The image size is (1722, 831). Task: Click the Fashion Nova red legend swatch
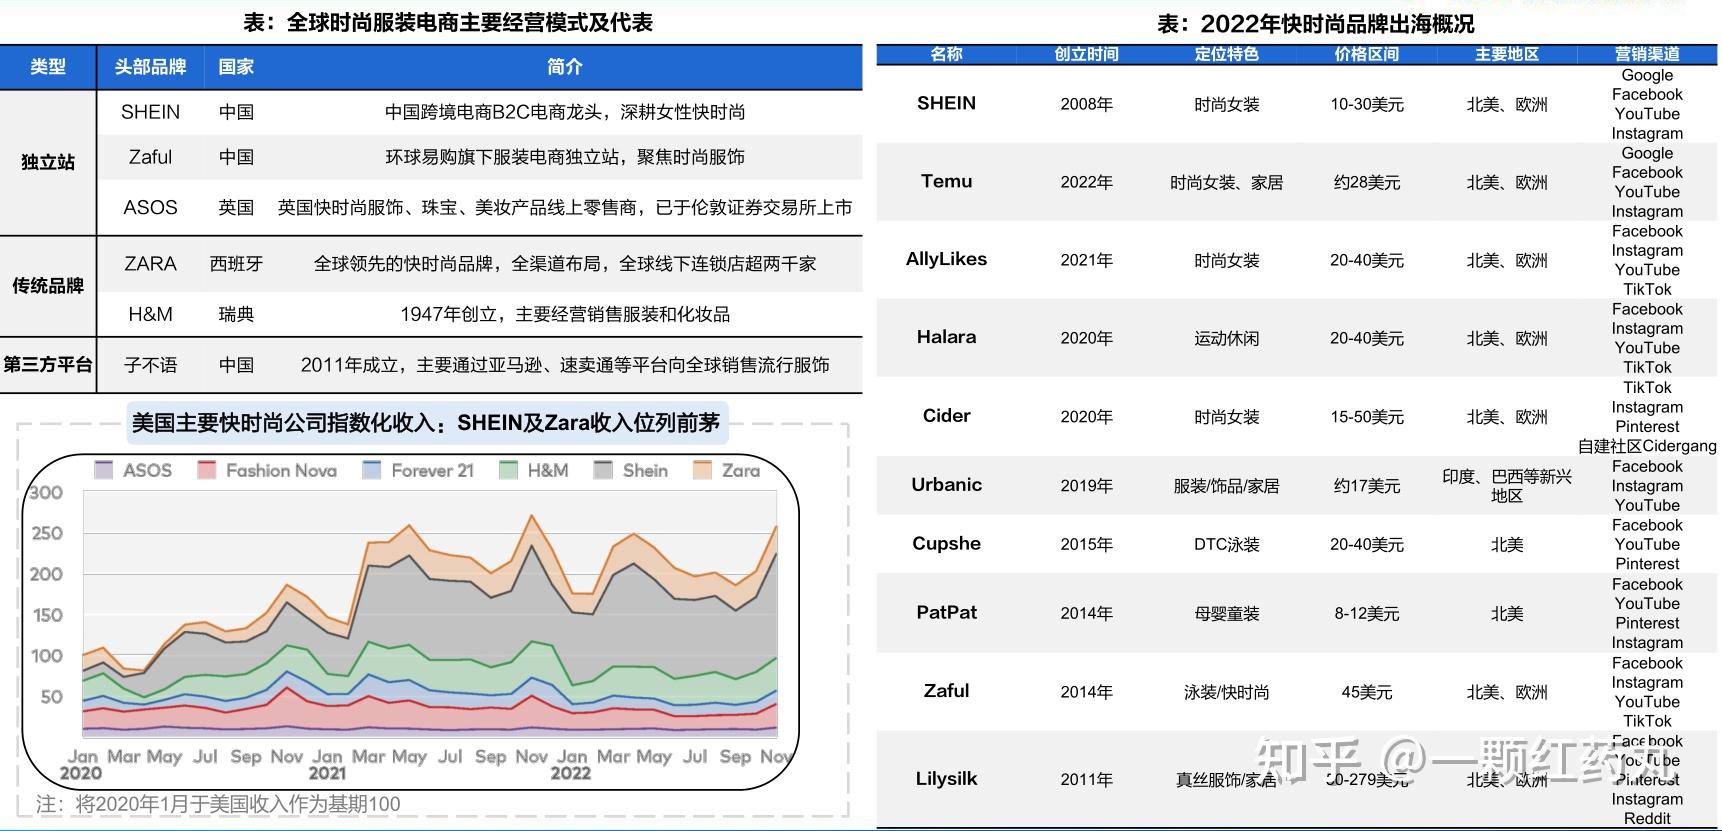pyautogui.click(x=207, y=470)
